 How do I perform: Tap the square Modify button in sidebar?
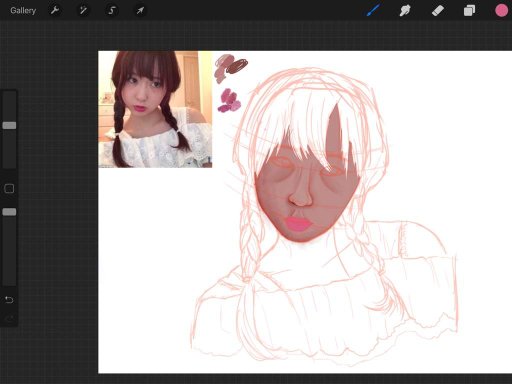coord(9,189)
